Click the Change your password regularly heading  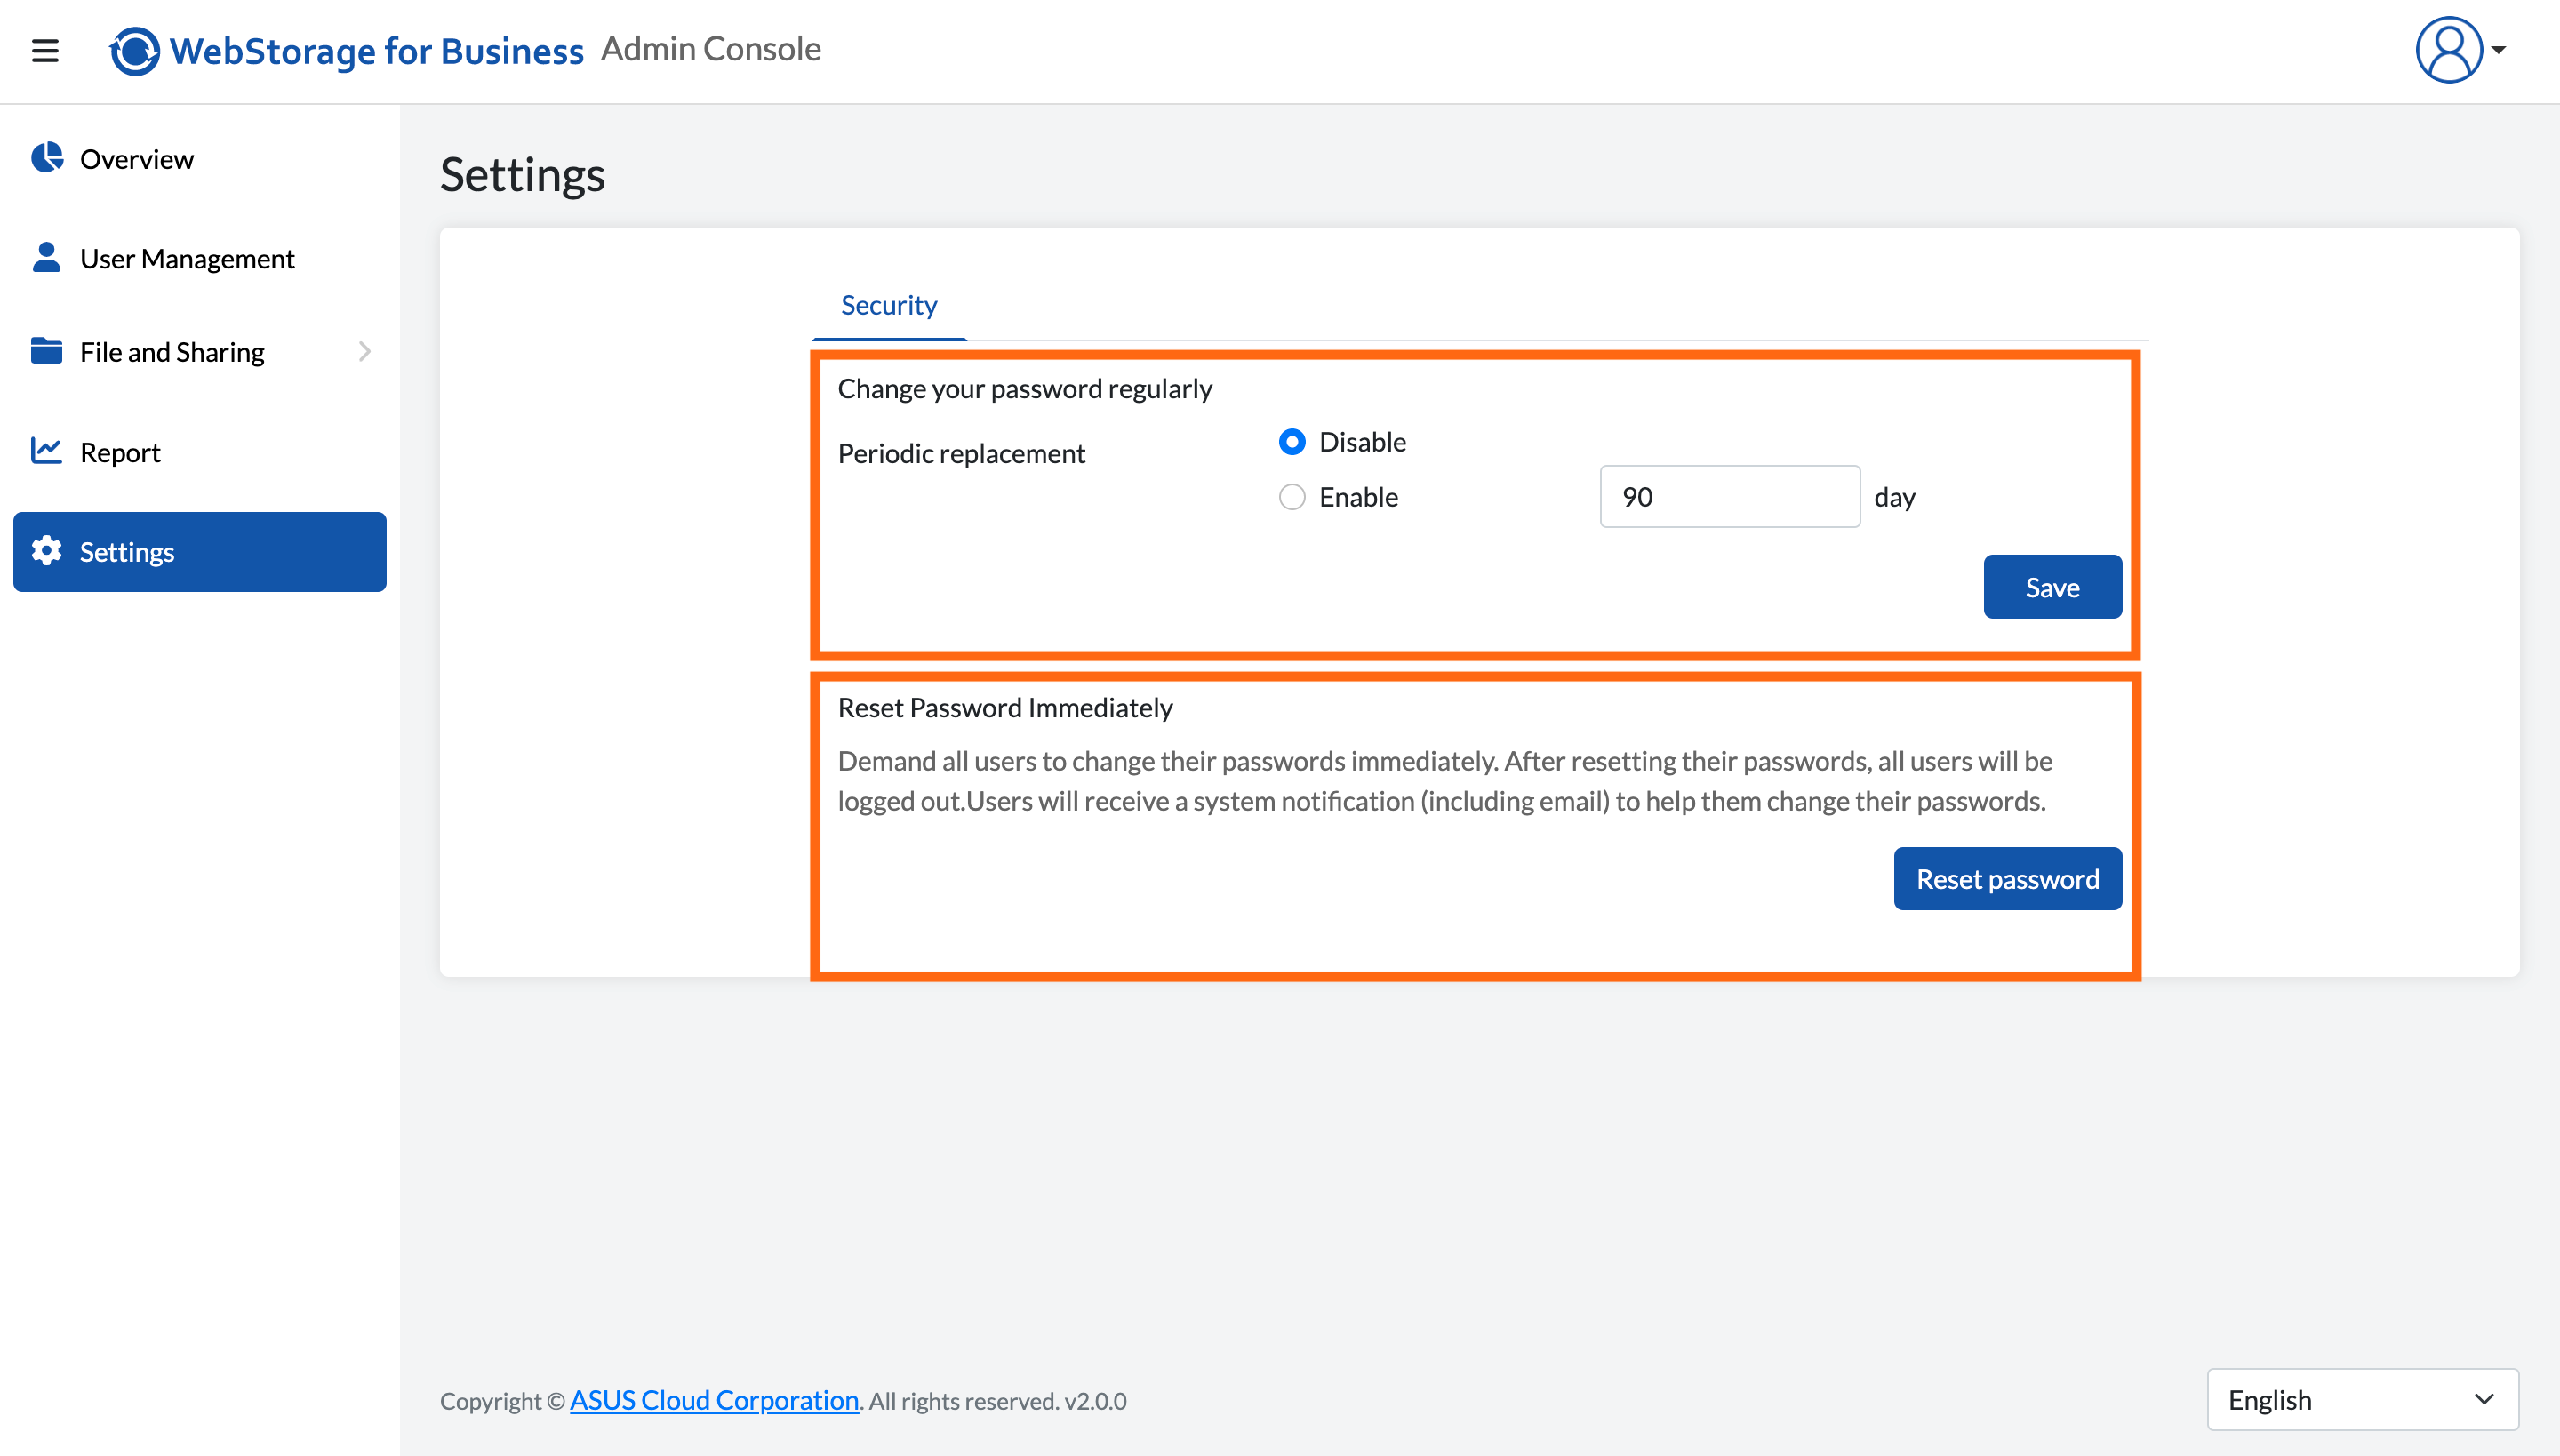[1024, 388]
